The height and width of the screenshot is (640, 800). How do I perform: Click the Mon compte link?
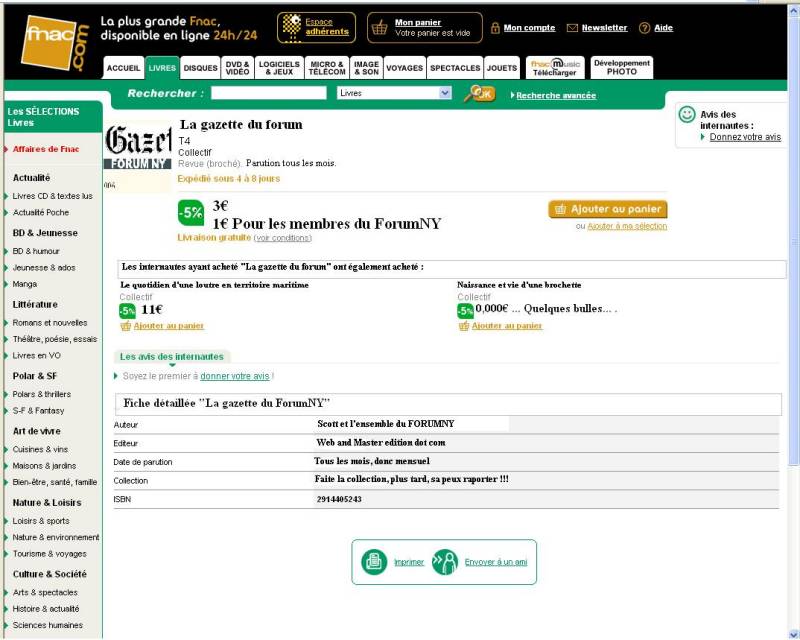pos(529,28)
